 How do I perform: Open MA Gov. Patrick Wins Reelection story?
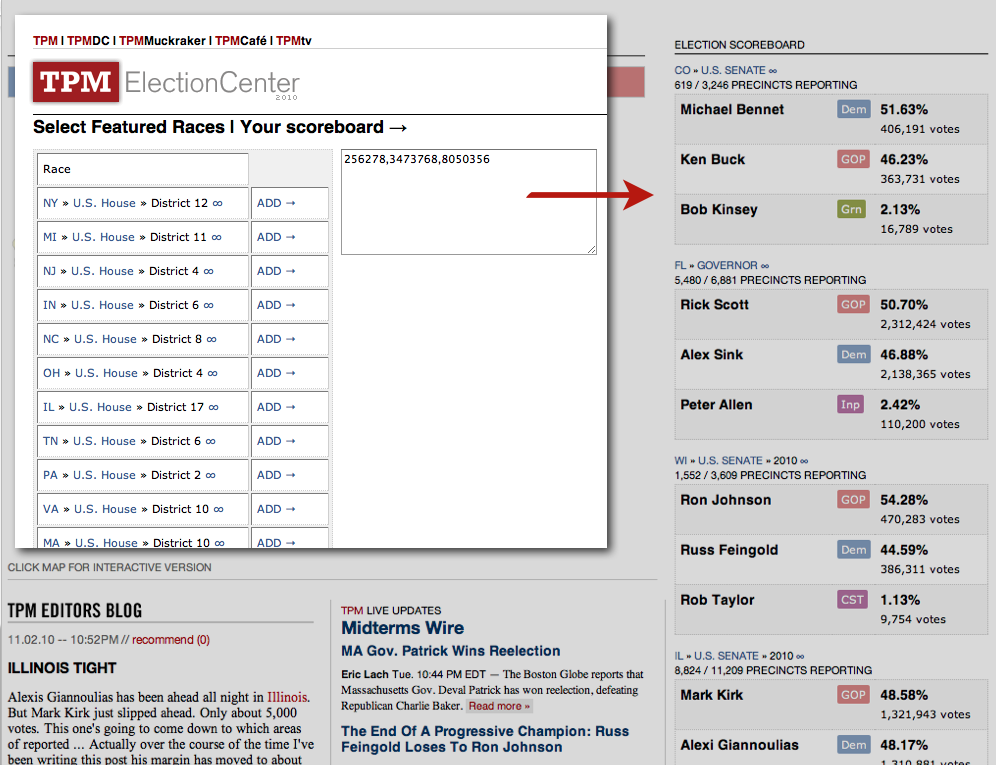pos(450,651)
